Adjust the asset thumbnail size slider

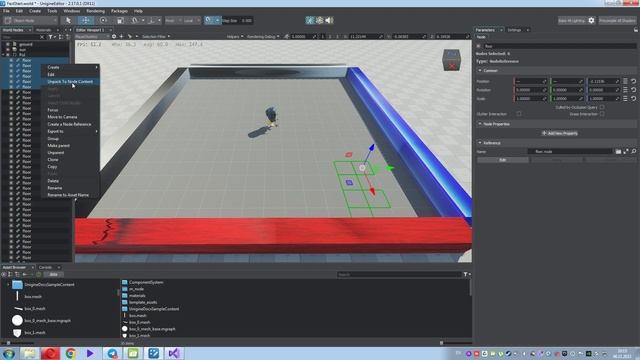click(441, 343)
